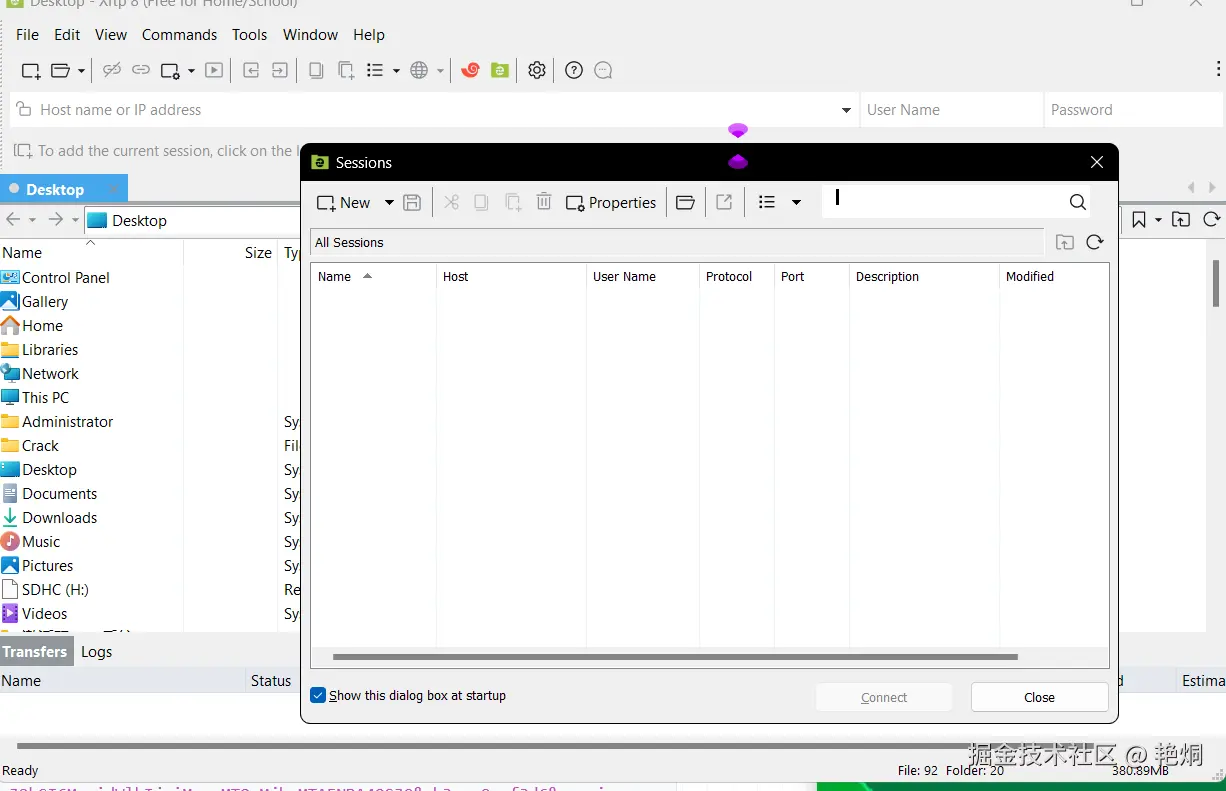This screenshot has height=791, width=1226.
Task: Expand the view mode dropdown in Sessions dialog
Action: [796, 202]
